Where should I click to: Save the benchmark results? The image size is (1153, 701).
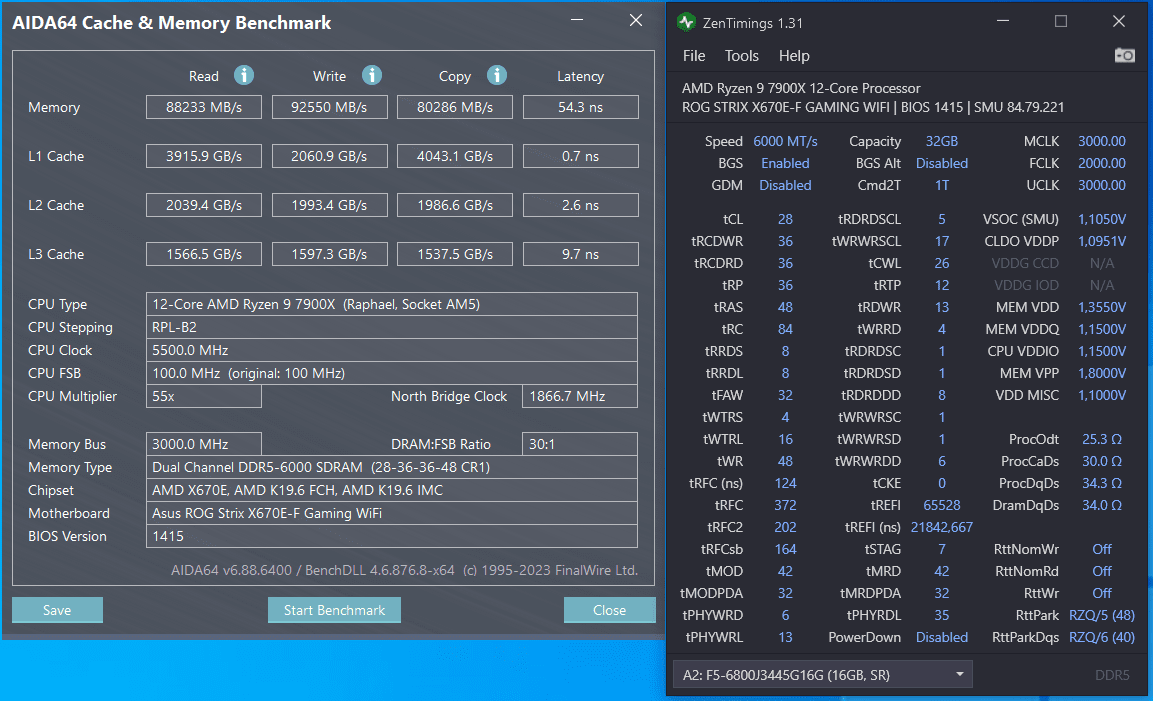tap(57, 610)
